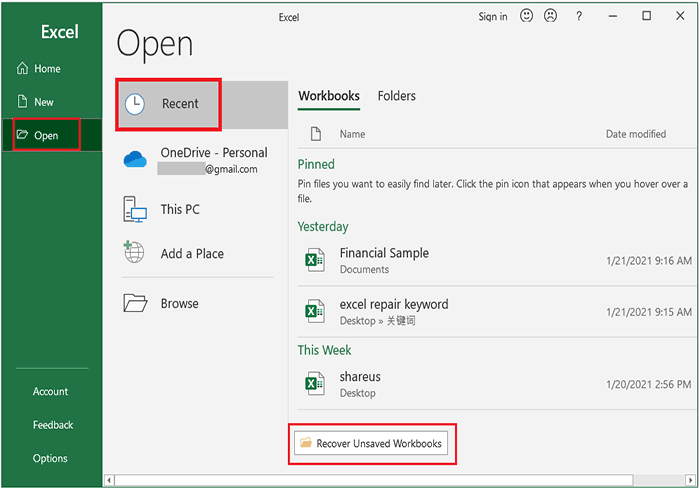Click the Browse folder icon
The width and height of the screenshot is (700, 490).
(x=135, y=303)
